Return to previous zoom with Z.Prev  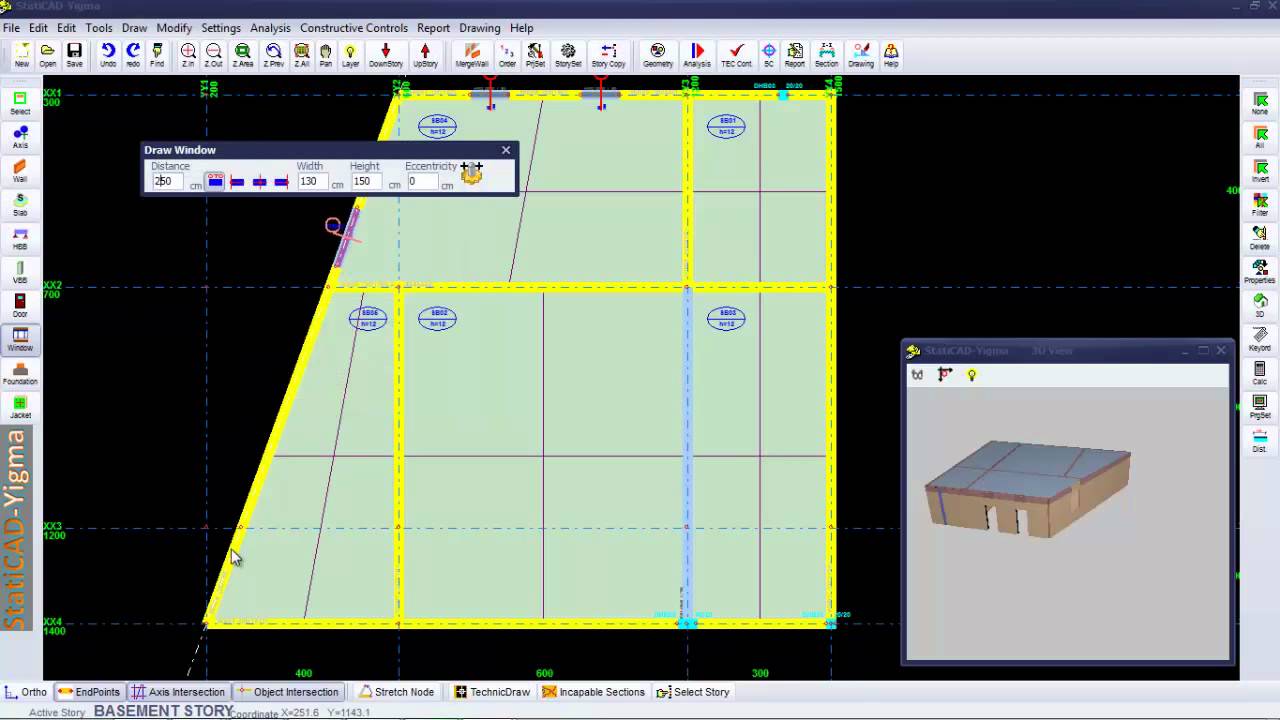[x=274, y=55]
